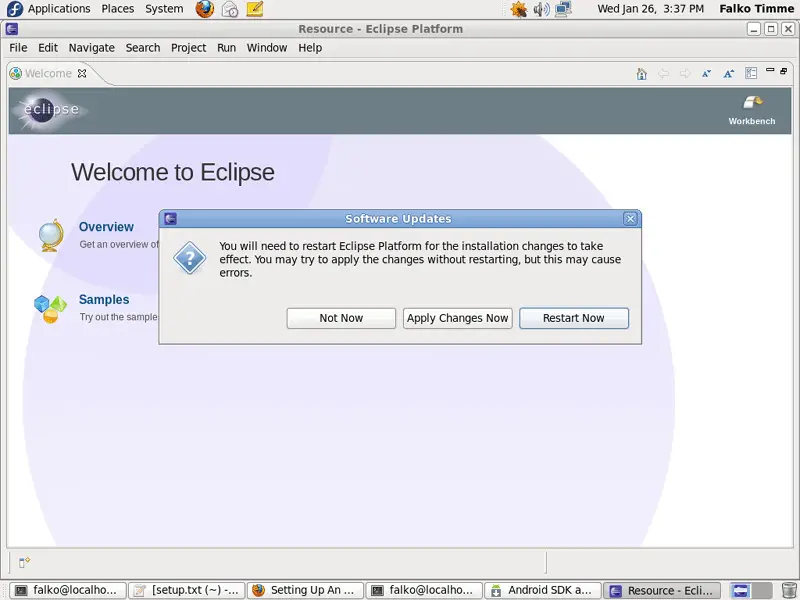Switch to the falko@localhost terminal beside Android SDK
The height and width of the screenshot is (600, 800).
click(424, 590)
